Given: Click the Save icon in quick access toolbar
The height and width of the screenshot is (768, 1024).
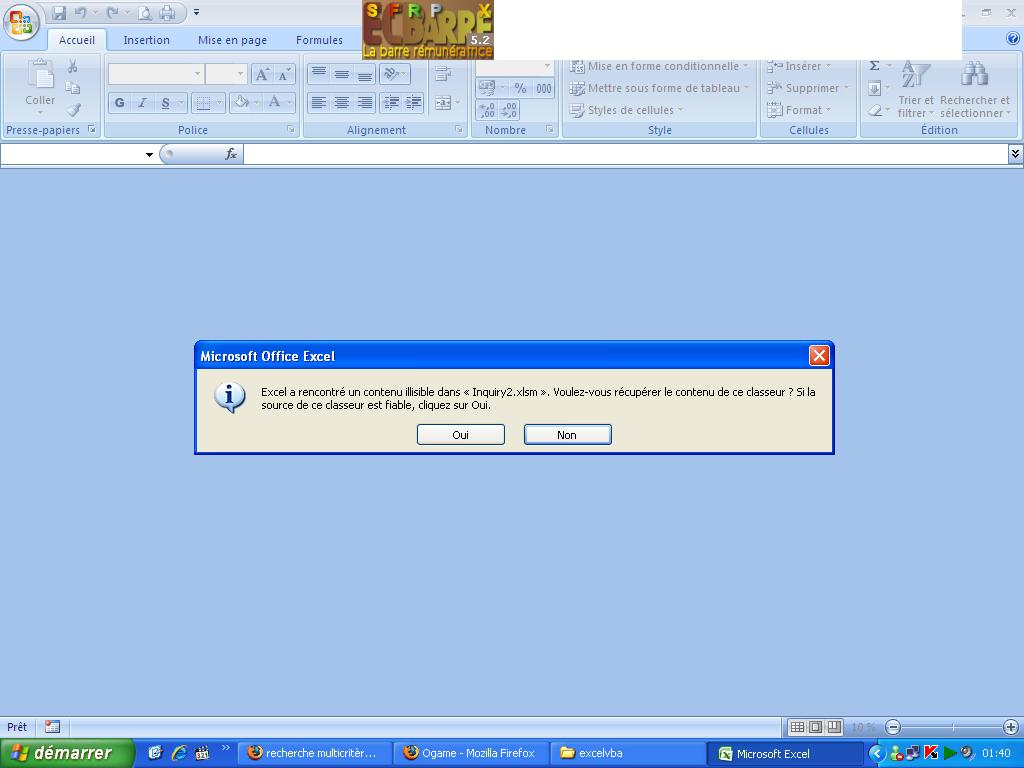Looking at the screenshot, I should click(x=59, y=12).
